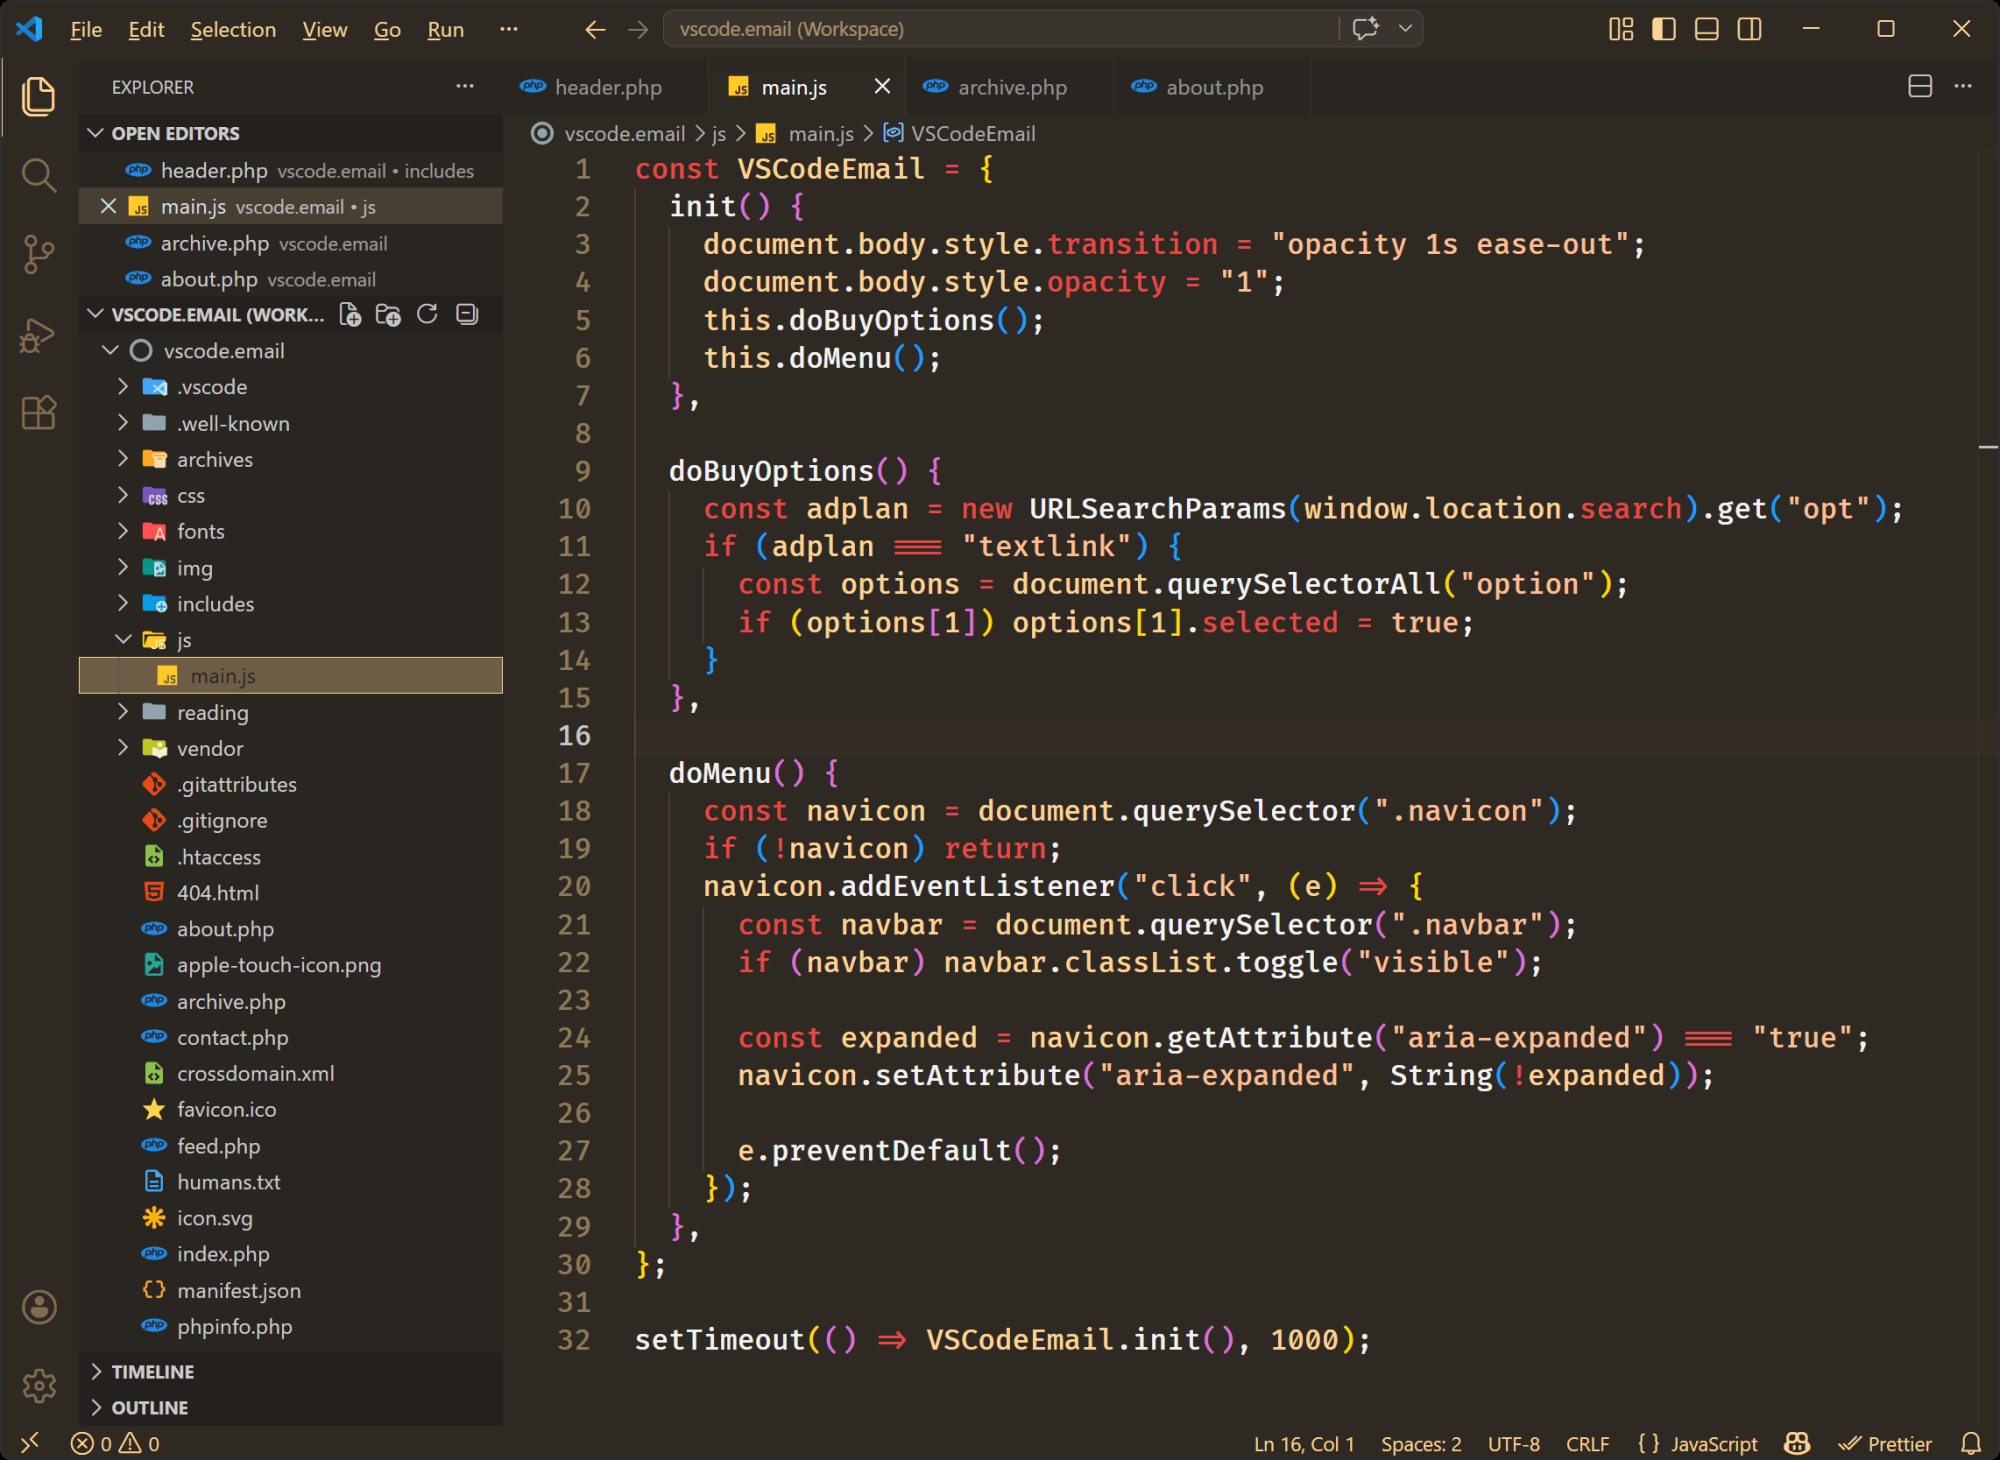The width and height of the screenshot is (2000, 1460).
Task: Switch to the about.php tab
Action: 1214,87
